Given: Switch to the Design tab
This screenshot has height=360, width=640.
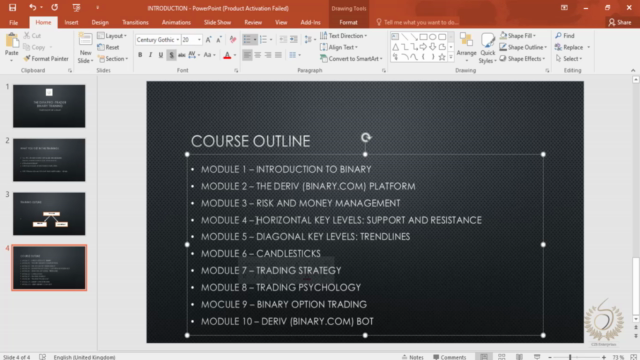Looking at the screenshot, I should (x=100, y=22).
